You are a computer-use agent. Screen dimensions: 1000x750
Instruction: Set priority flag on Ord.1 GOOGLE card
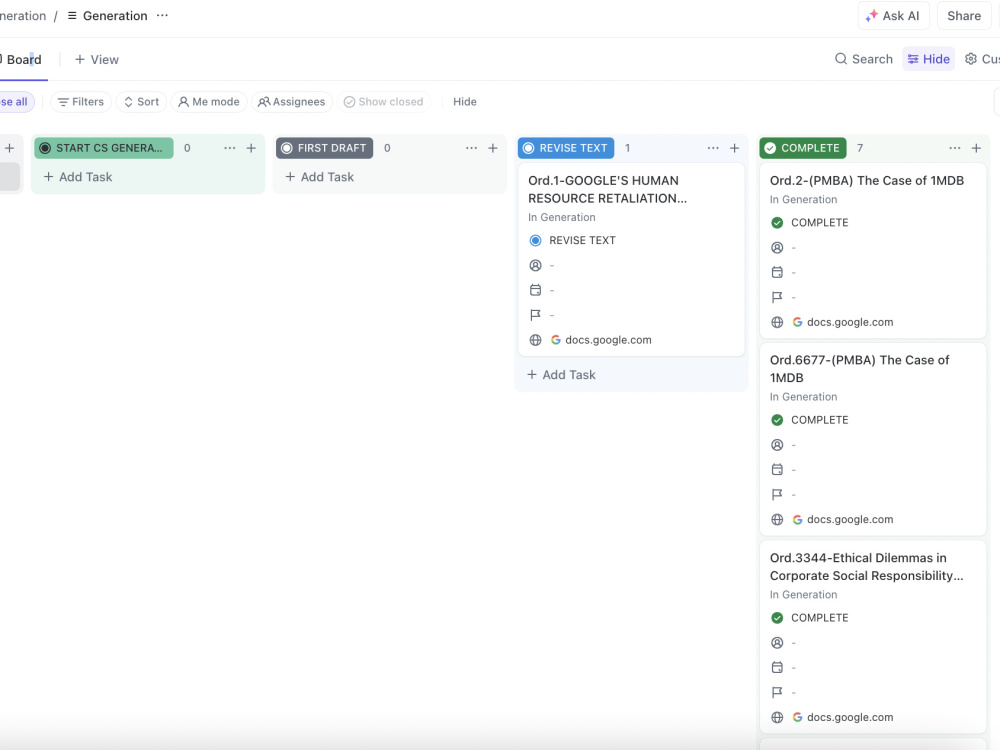click(536, 315)
